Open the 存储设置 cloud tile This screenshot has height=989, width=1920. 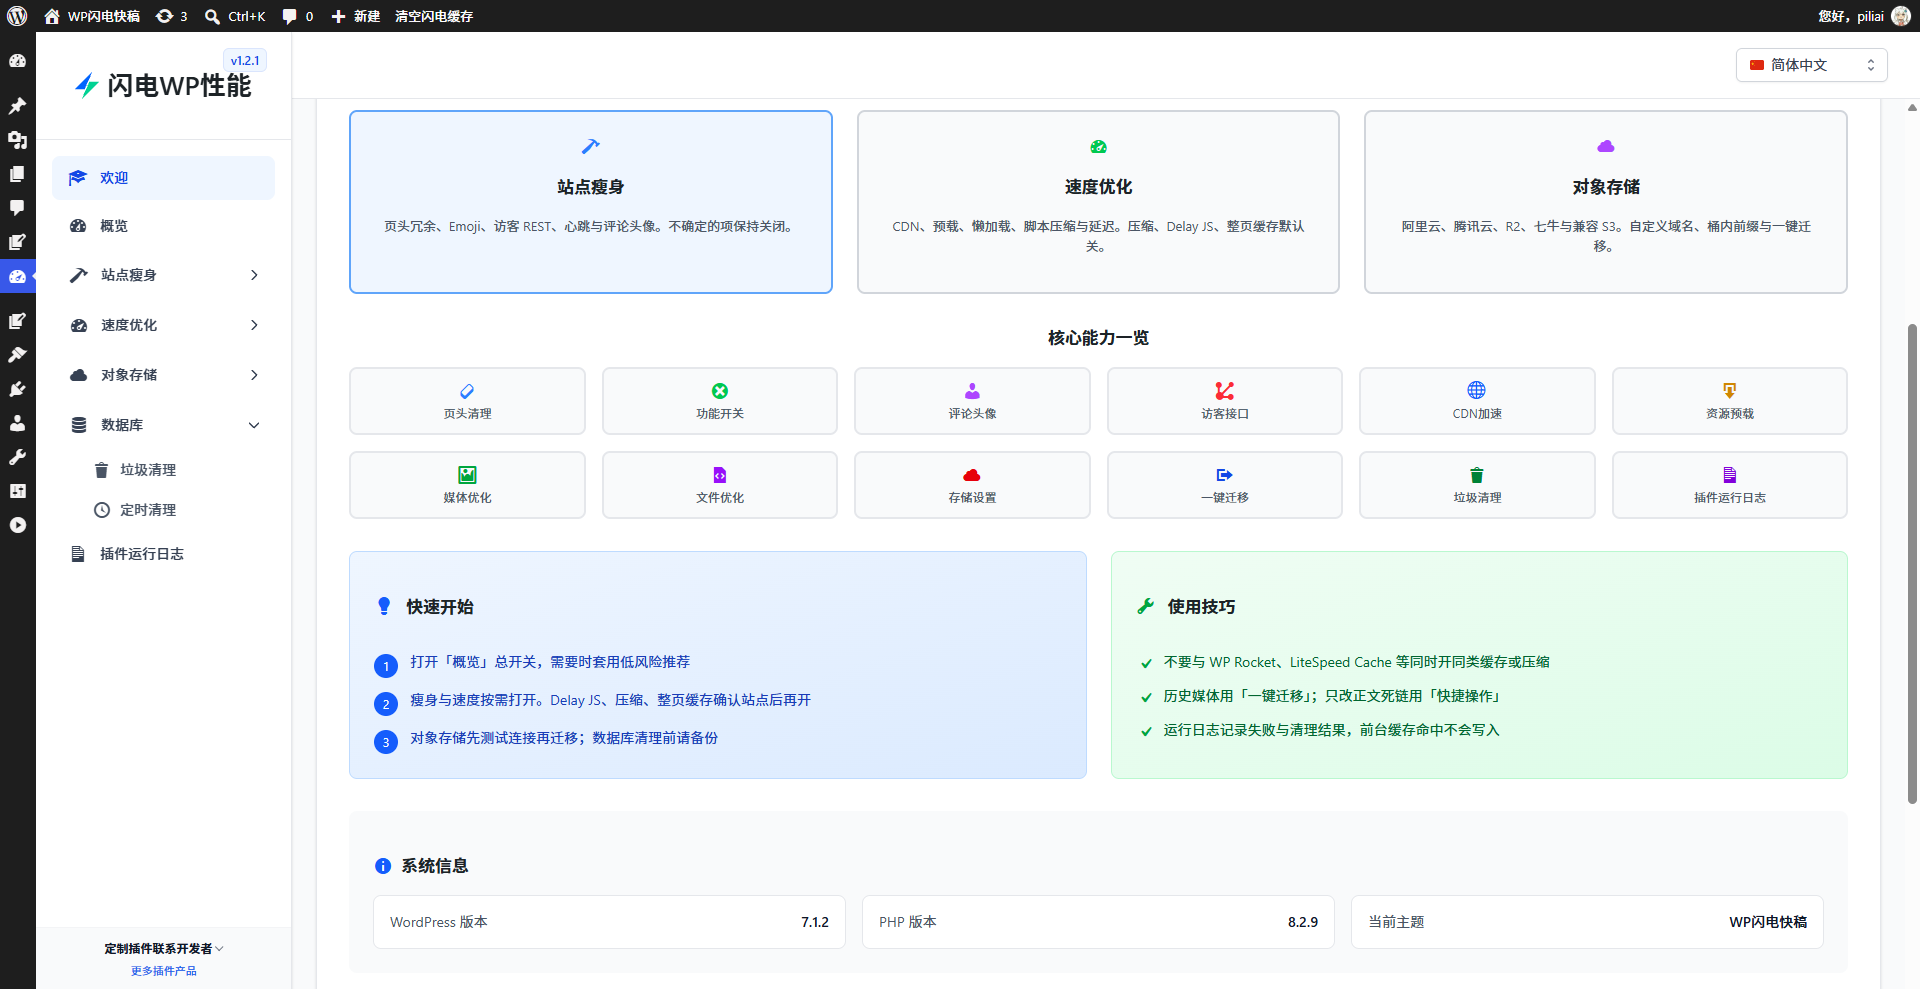click(x=972, y=485)
